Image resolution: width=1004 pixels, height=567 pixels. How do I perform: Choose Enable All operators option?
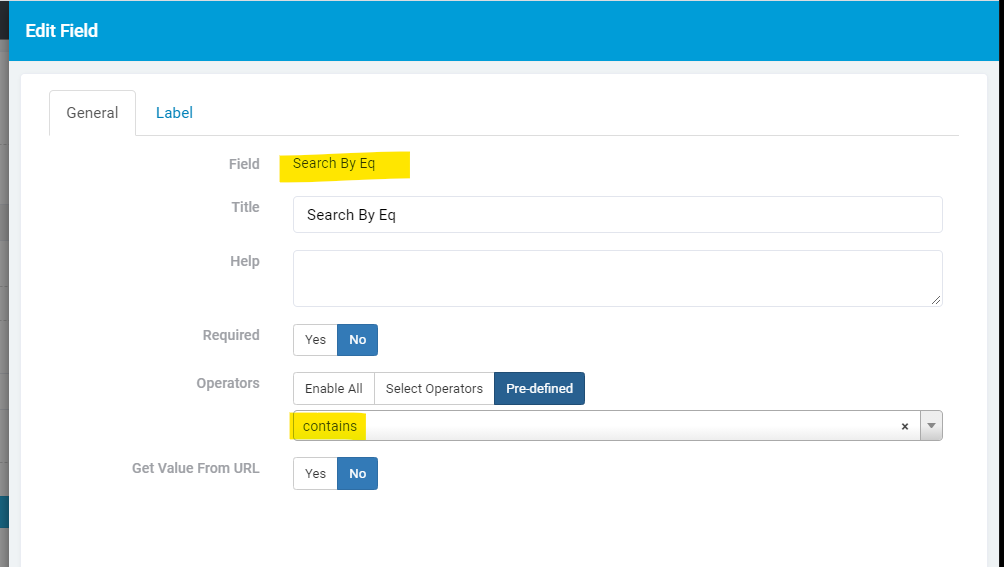point(334,388)
